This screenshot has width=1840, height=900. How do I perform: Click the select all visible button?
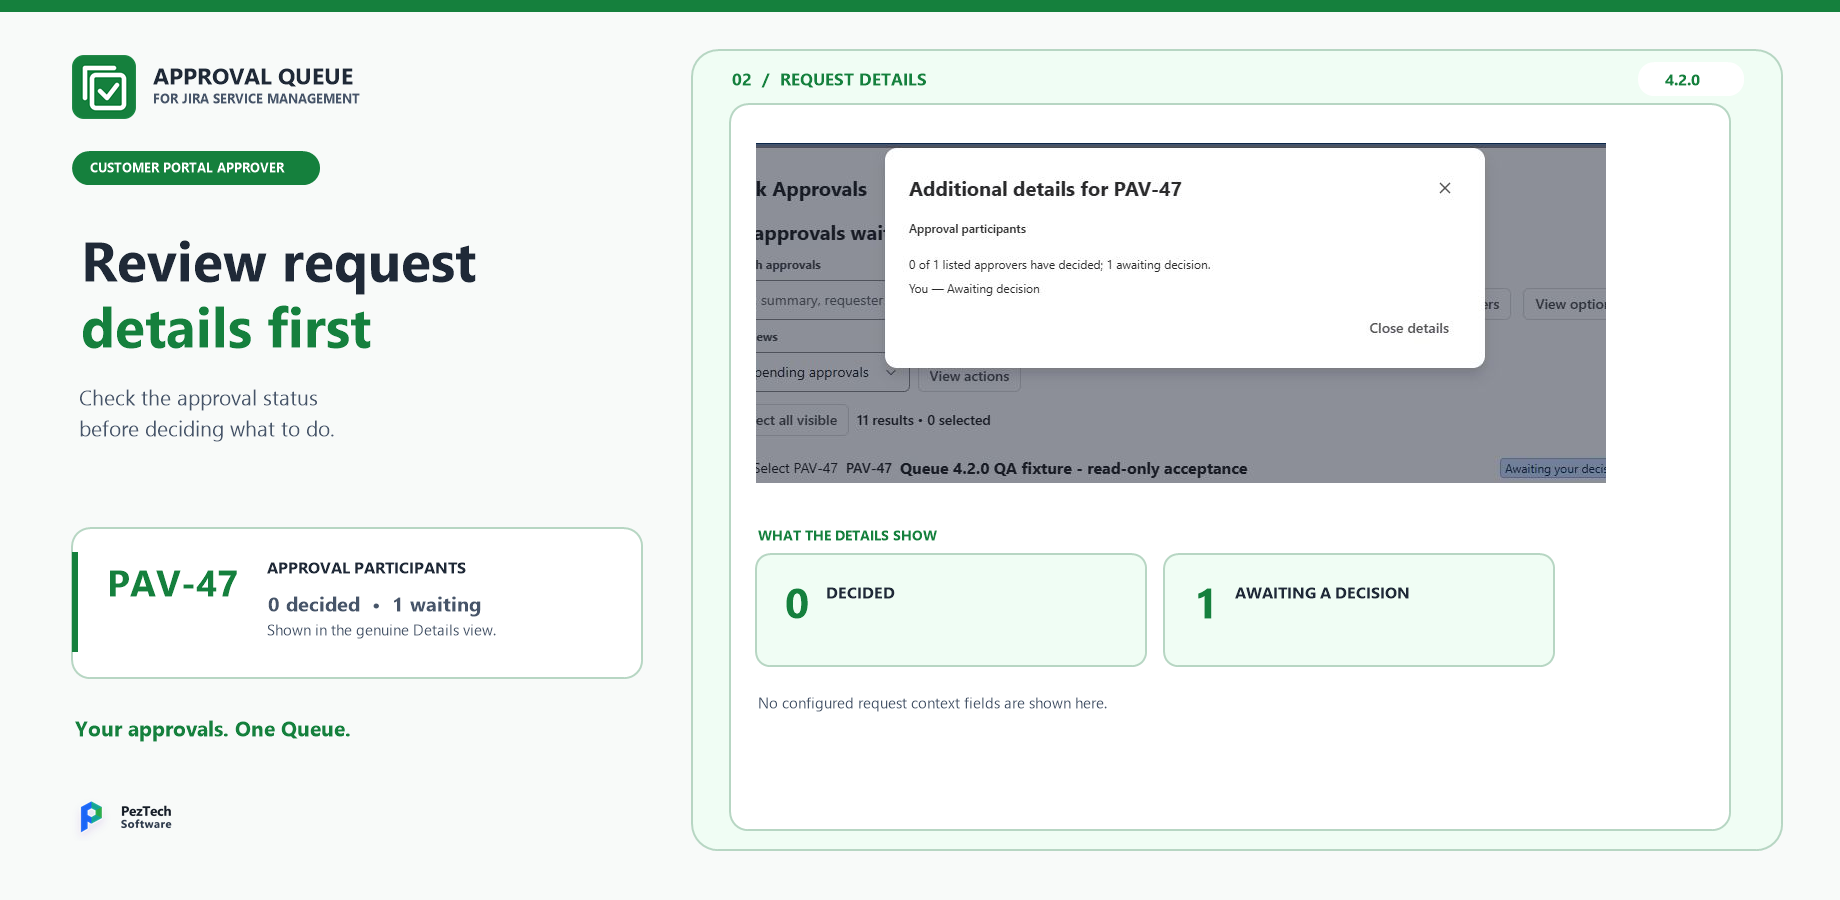tap(802, 420)
